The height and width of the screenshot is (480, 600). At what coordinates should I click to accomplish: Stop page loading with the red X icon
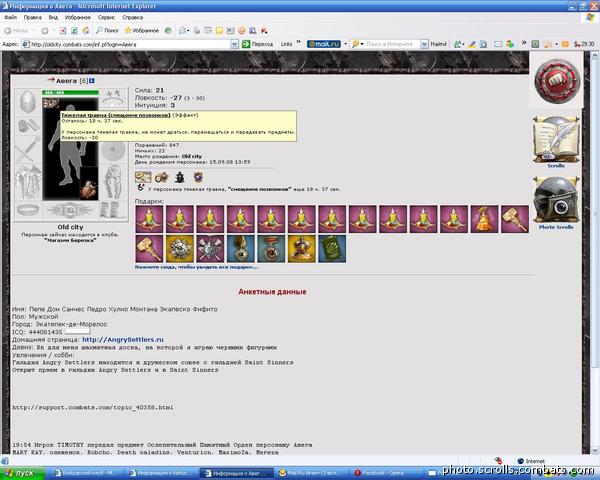click(63, 31)
